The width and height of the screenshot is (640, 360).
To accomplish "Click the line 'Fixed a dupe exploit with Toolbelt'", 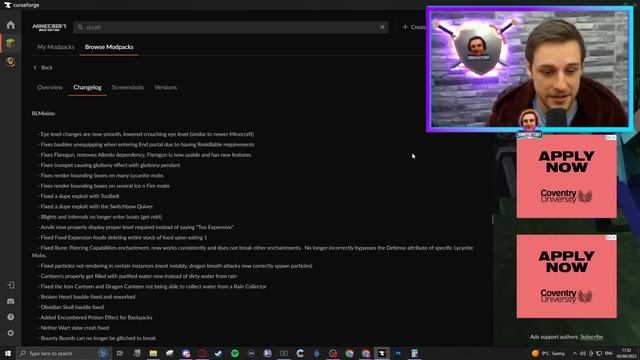I will 78,196.
